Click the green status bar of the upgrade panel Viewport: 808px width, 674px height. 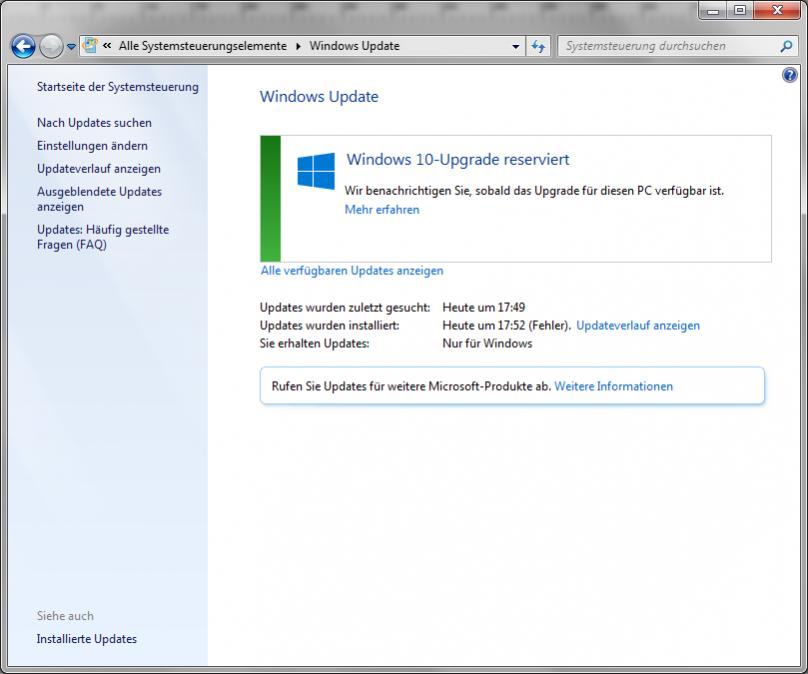click(x=271, y=199)
